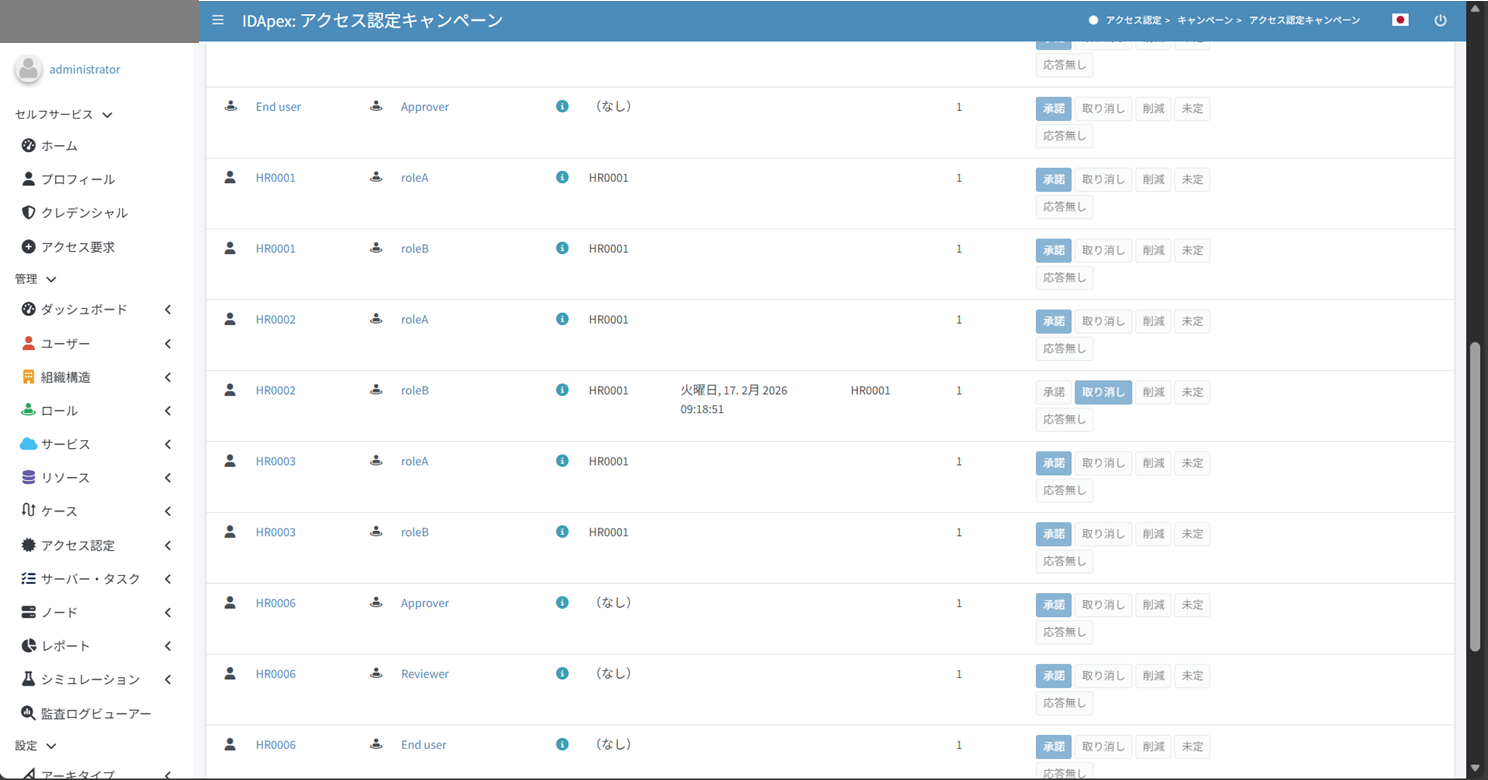This screenshot has width=1488, height=780.
Task: Expand the 組織構造 submenu chevron
Action: click(168, 377)
